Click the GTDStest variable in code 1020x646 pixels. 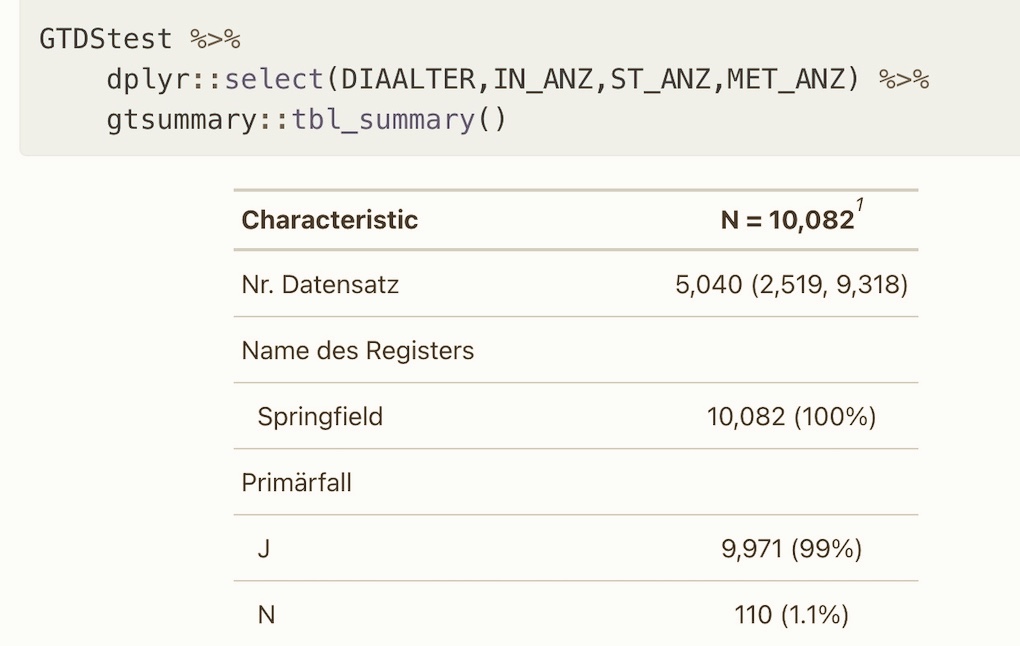tap(105, 39)
